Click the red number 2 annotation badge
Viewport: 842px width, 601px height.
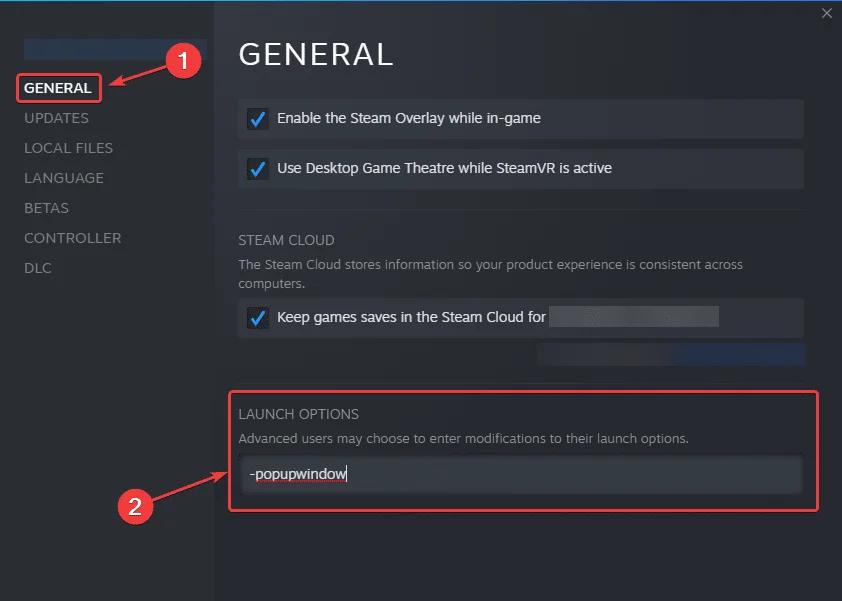(x=135, y=507)
